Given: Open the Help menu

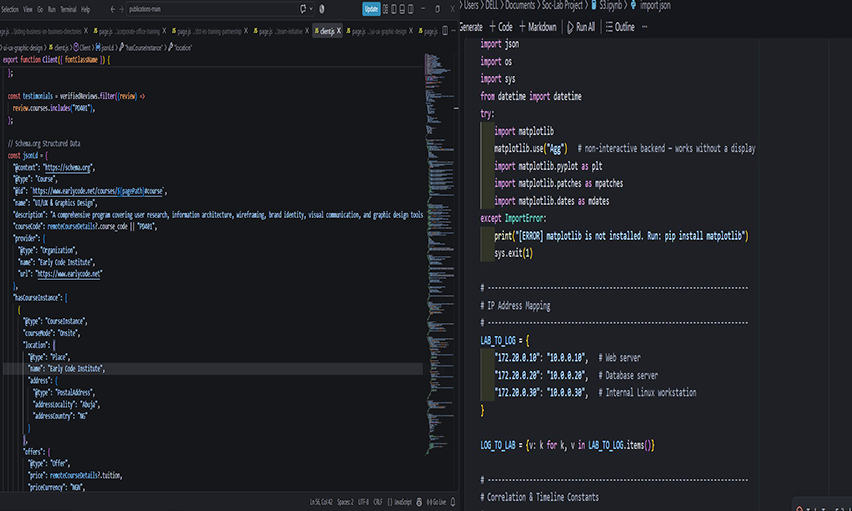Looking at the screenshot, I should click(85, 9).
